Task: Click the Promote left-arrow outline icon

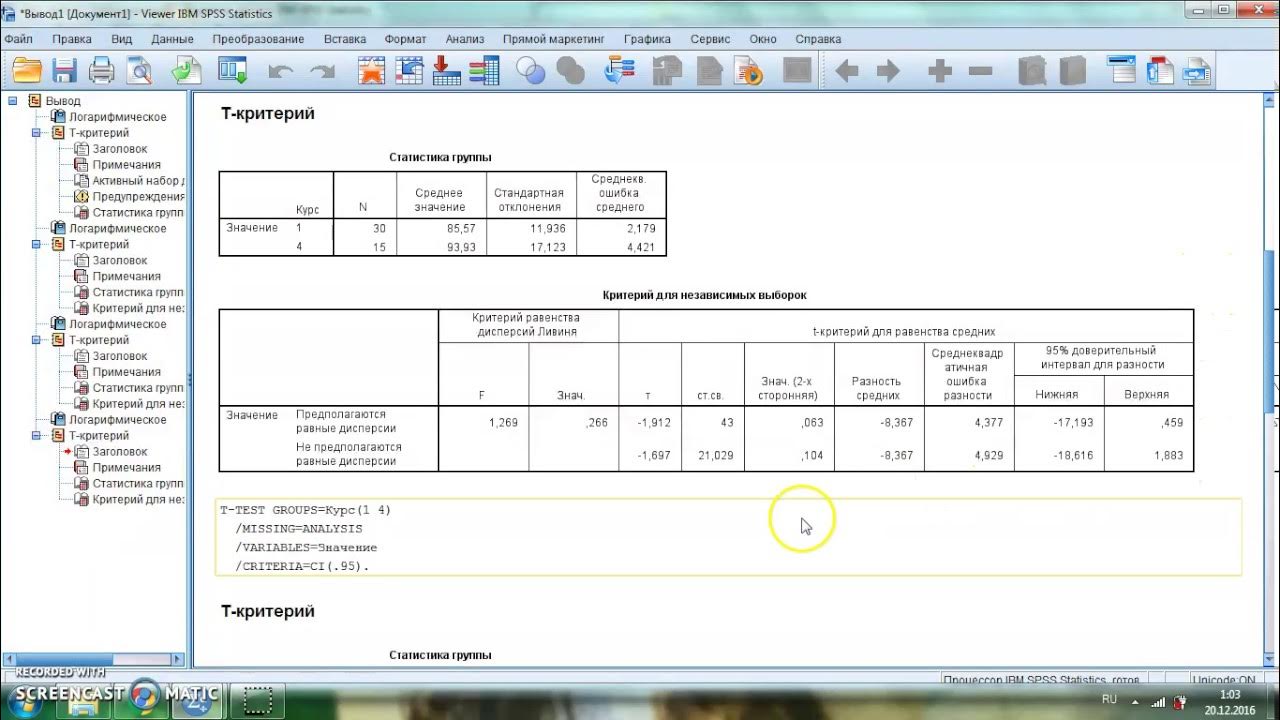Action: tap(847, 72)
